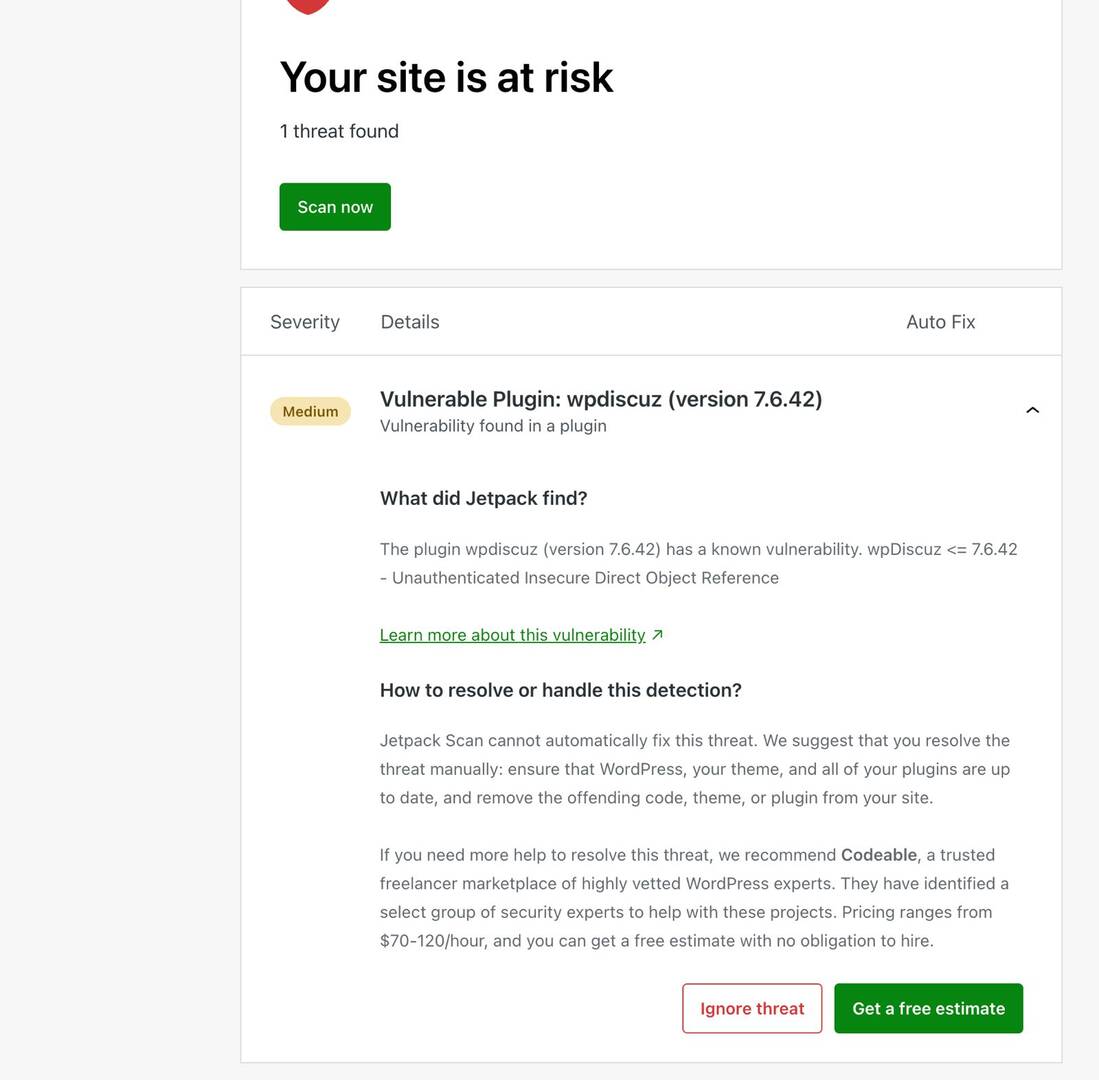Click the Medium severity badge
The image size is (1099, 1080).
[x=310, y=411]
